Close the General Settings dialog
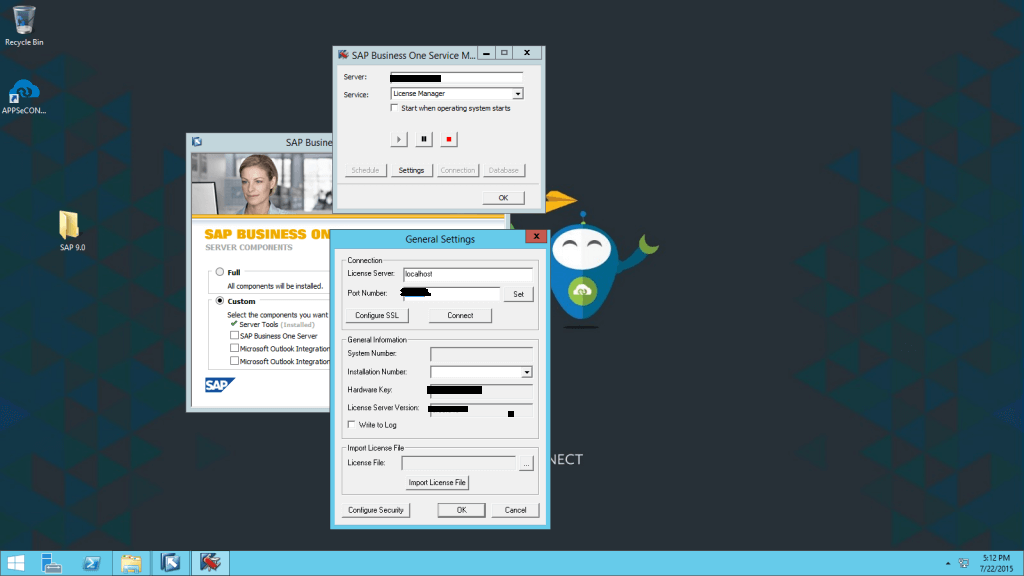 coord(536,236)
